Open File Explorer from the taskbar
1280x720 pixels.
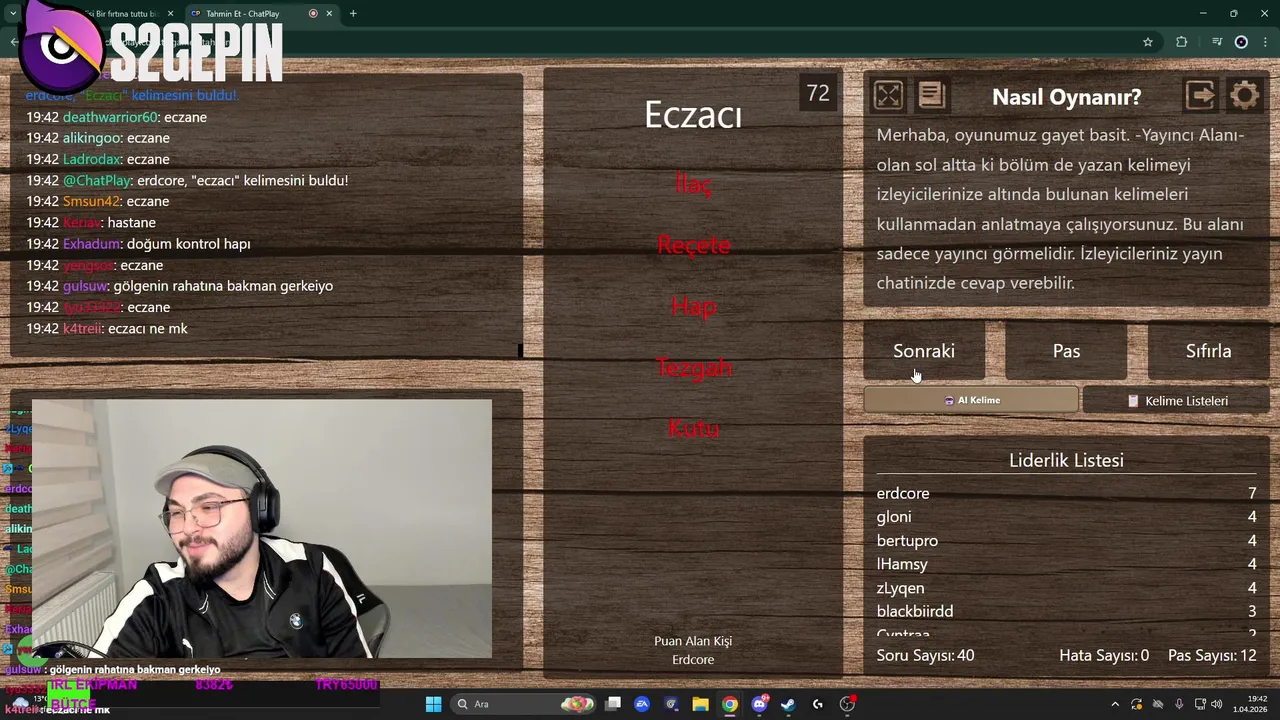click(x=700, y=704)
